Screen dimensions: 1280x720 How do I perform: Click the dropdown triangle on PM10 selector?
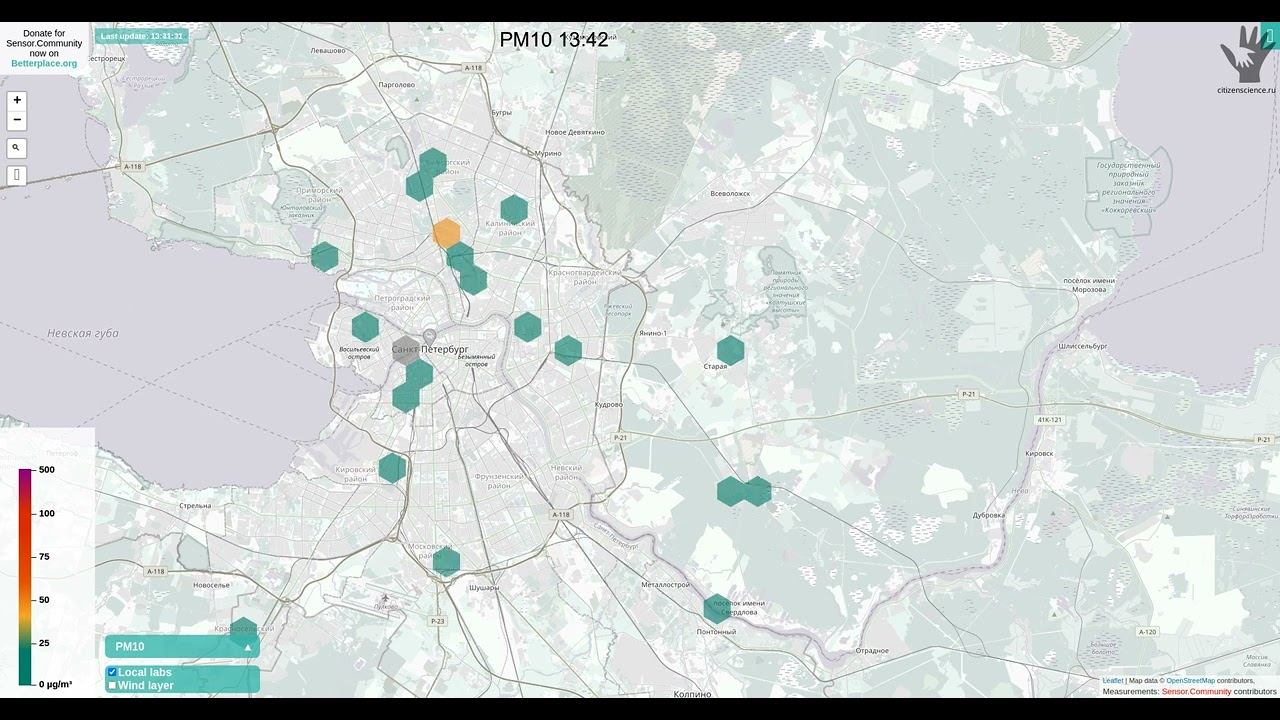(x=248, y=647)
